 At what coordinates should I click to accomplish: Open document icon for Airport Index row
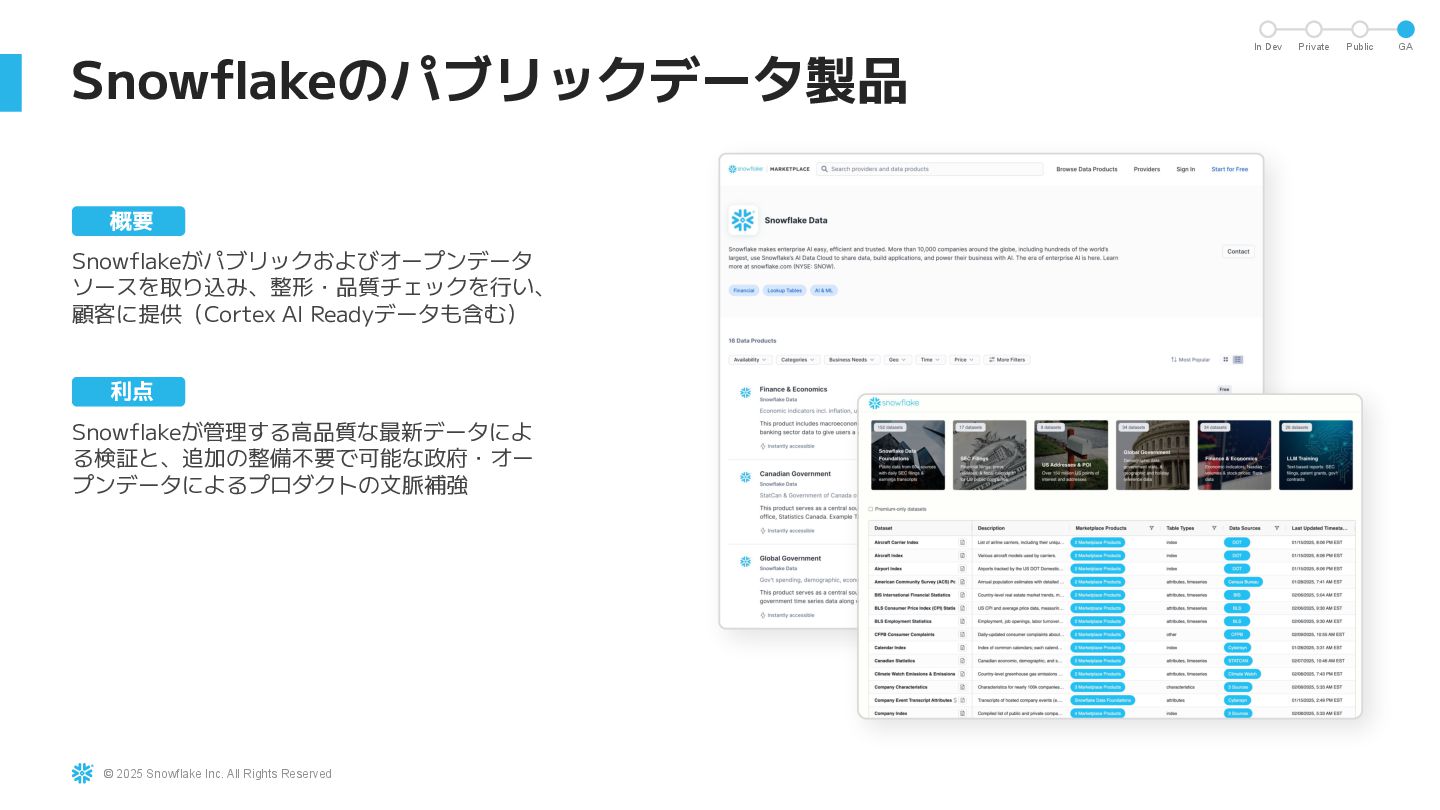[x=963, y=568]
